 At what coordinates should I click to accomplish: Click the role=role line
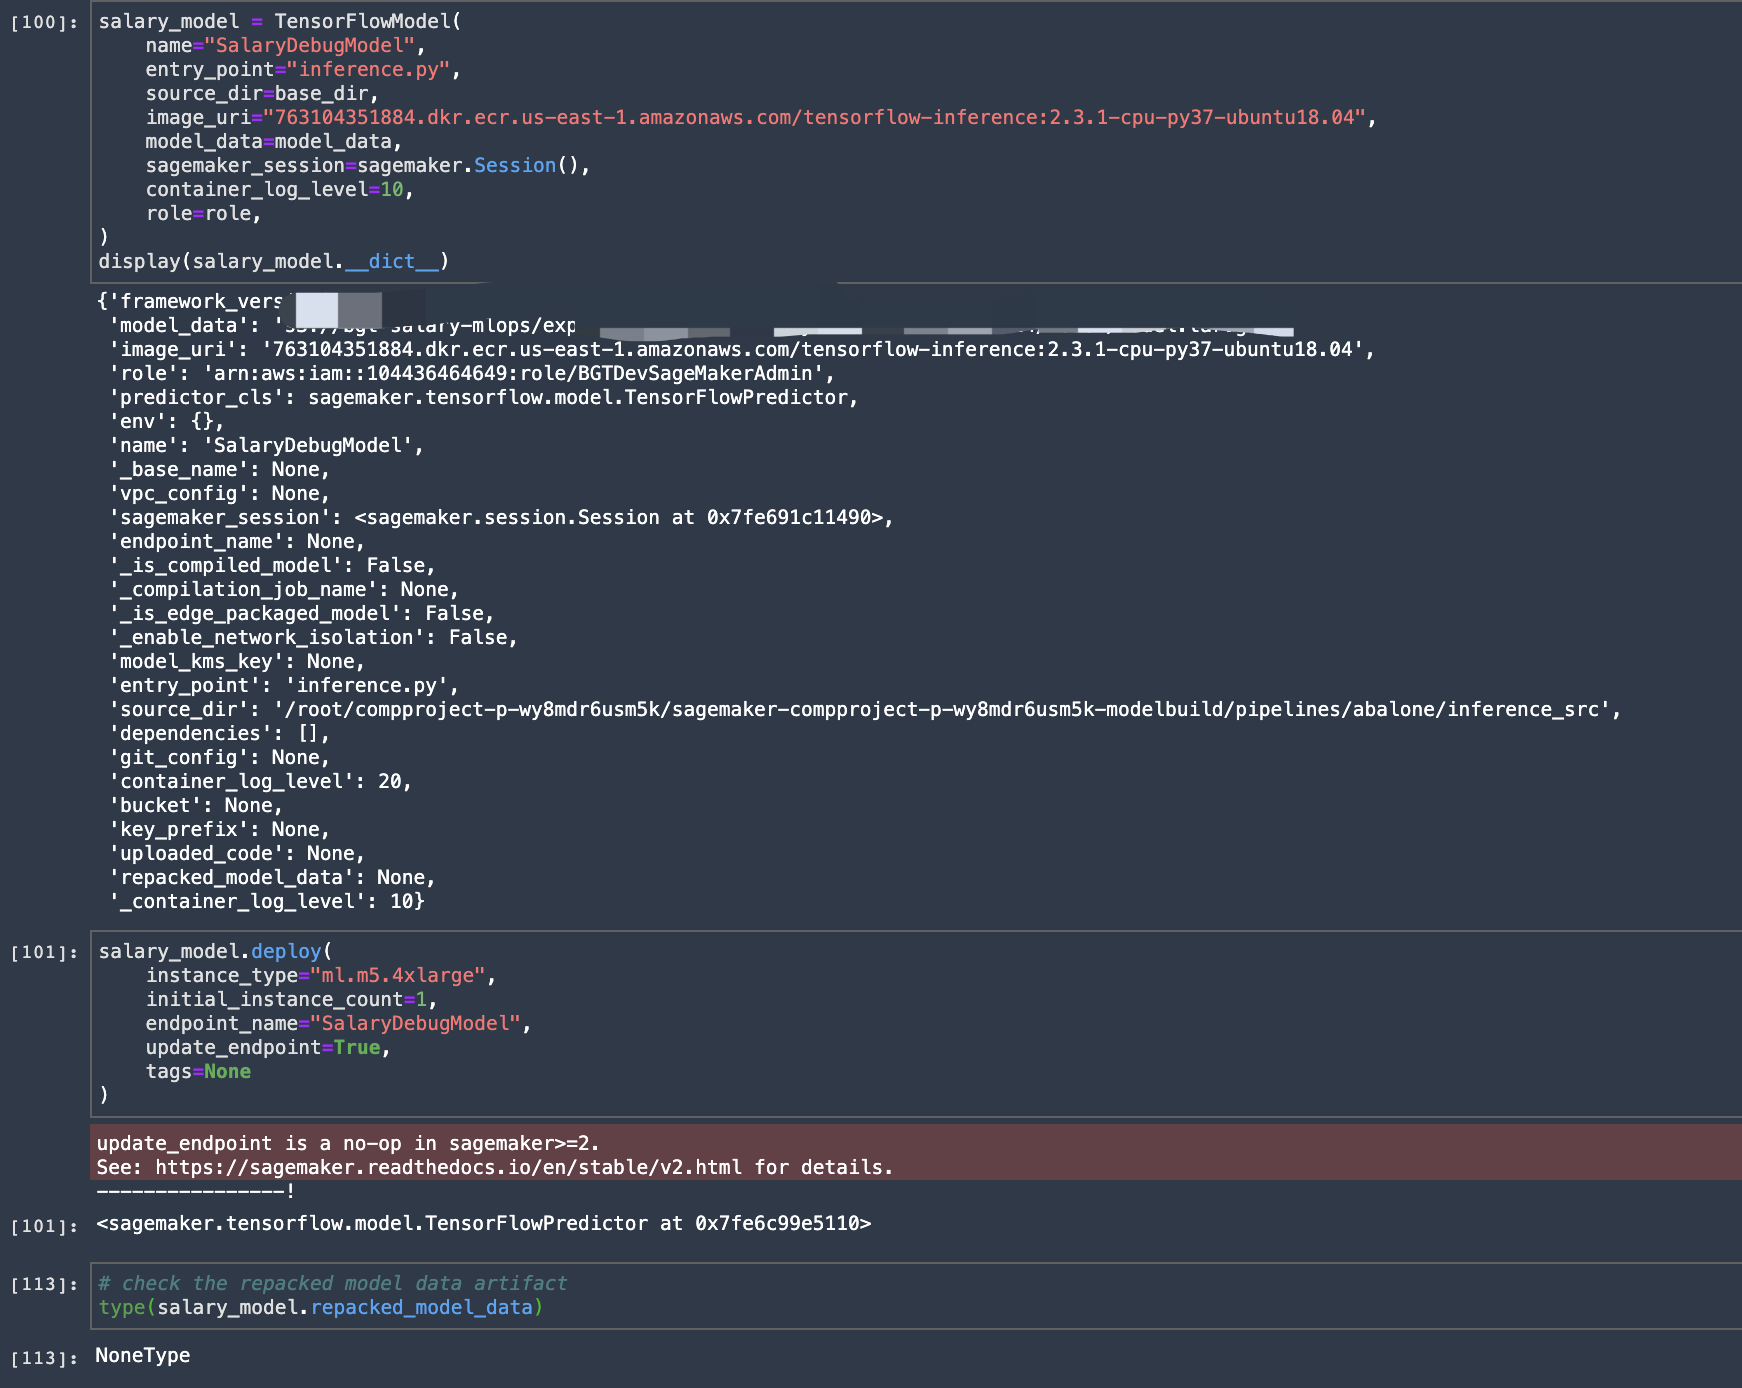coord(203,213)
